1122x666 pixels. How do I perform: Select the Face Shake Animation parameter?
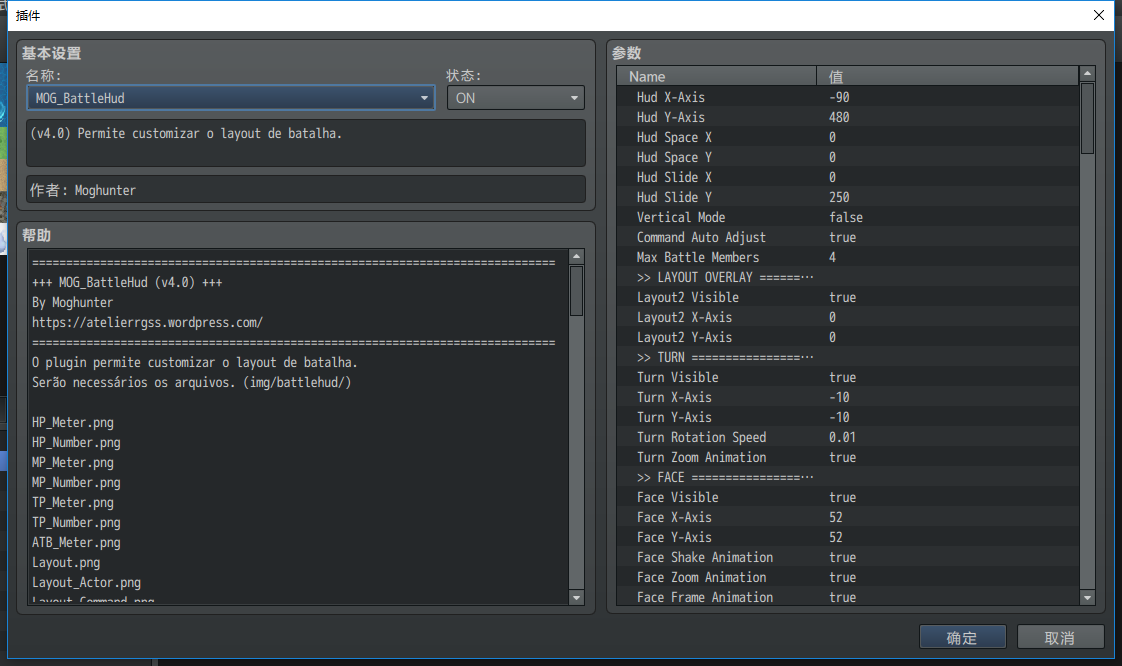point(848,558)
